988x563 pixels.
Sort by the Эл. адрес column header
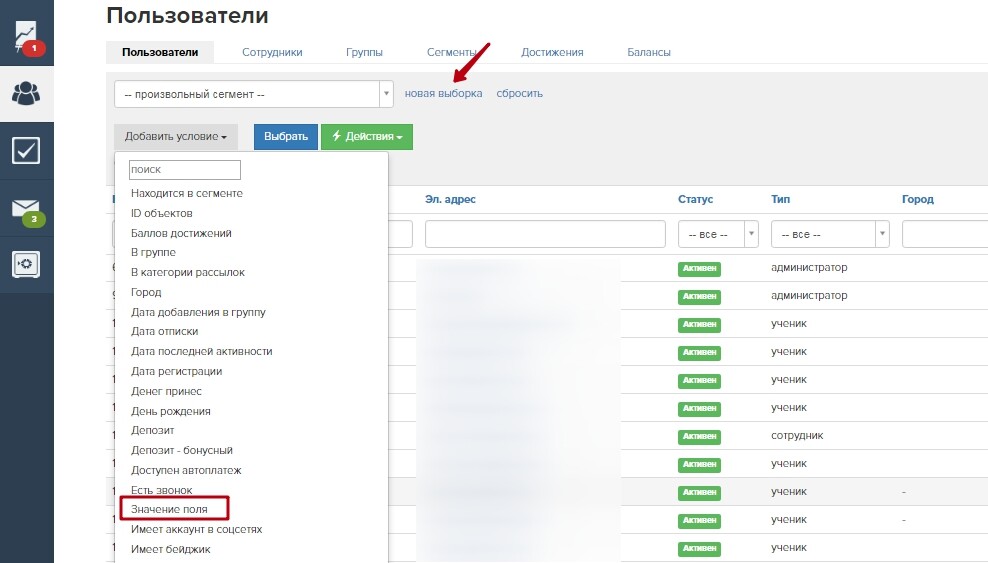click(450, 199)
